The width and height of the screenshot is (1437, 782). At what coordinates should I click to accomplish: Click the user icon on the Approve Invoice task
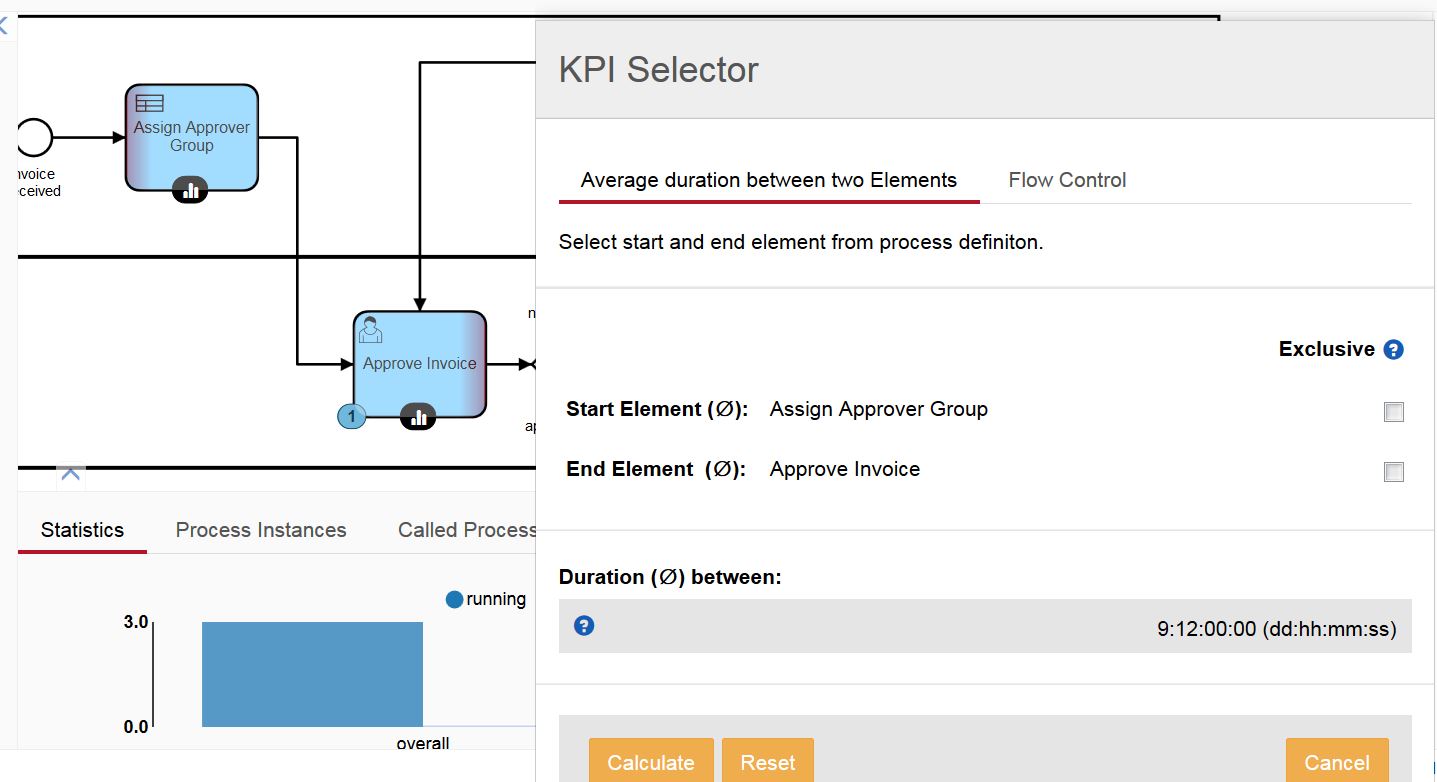[x=370, y=329]
